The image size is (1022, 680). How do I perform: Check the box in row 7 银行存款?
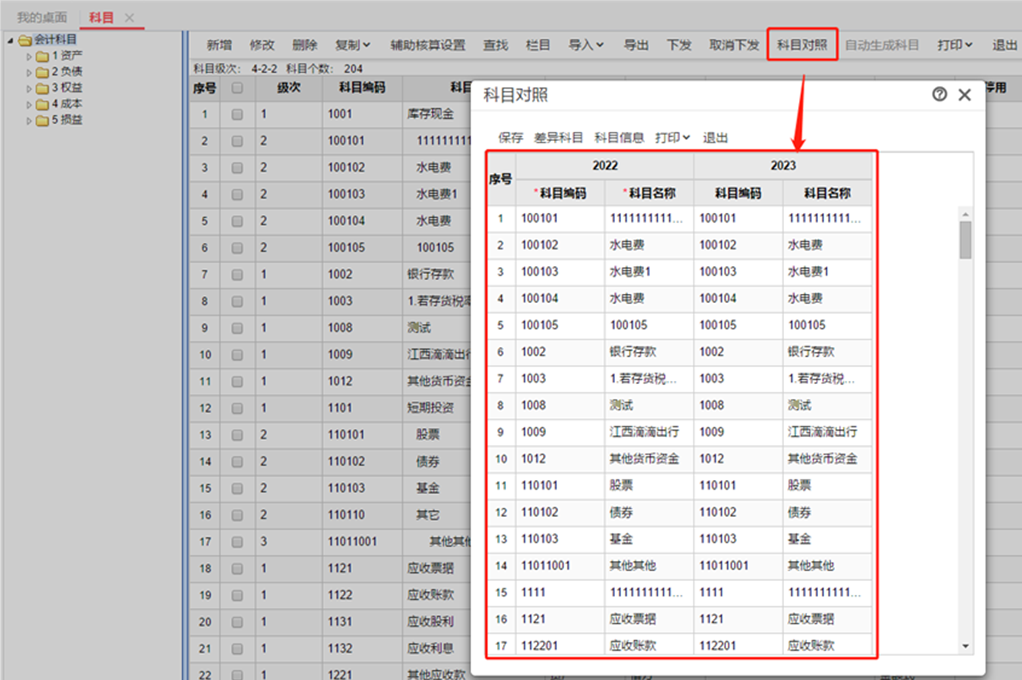pyautogui.click(x=237, y=275)
